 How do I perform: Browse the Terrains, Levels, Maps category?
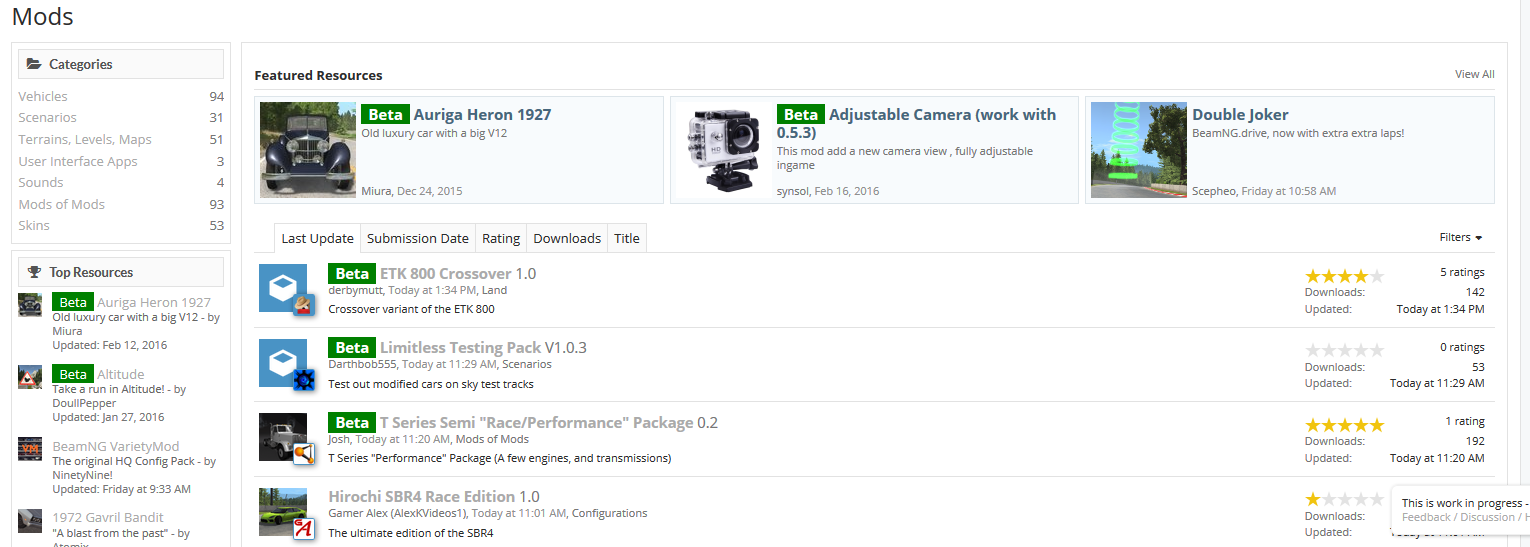coord(85,140)
